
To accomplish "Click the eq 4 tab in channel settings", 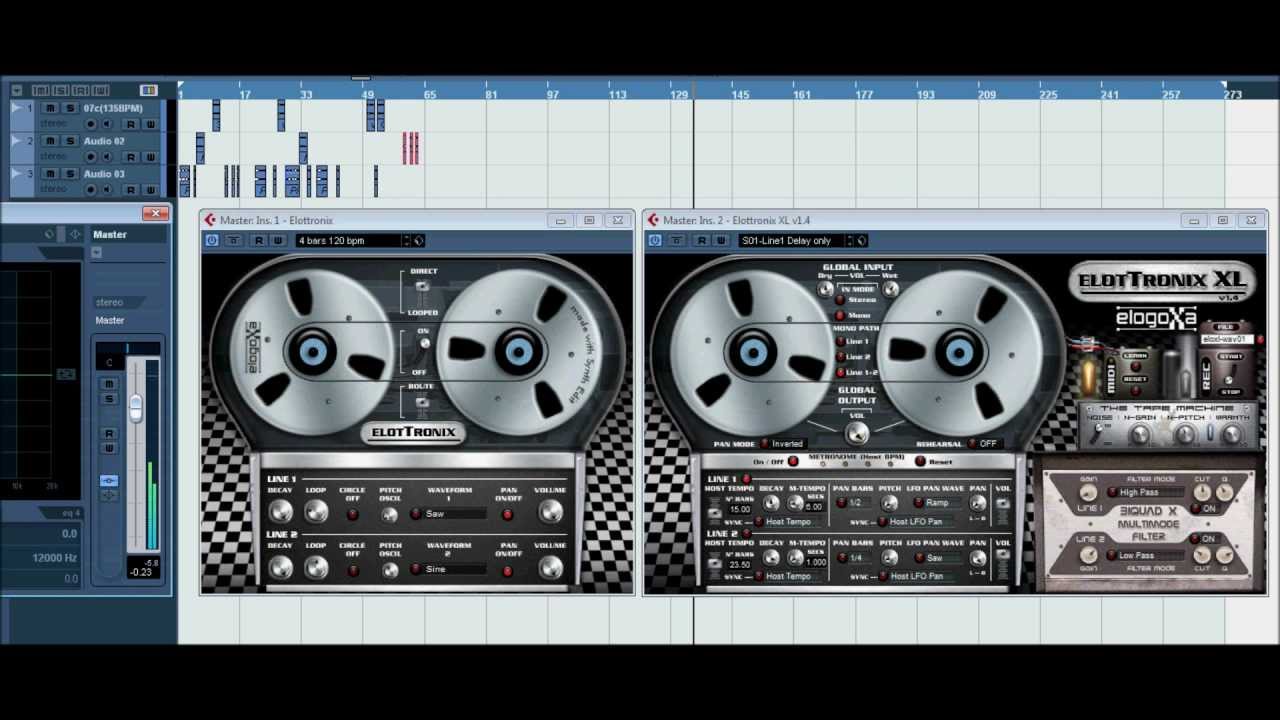I will point(70,513).
